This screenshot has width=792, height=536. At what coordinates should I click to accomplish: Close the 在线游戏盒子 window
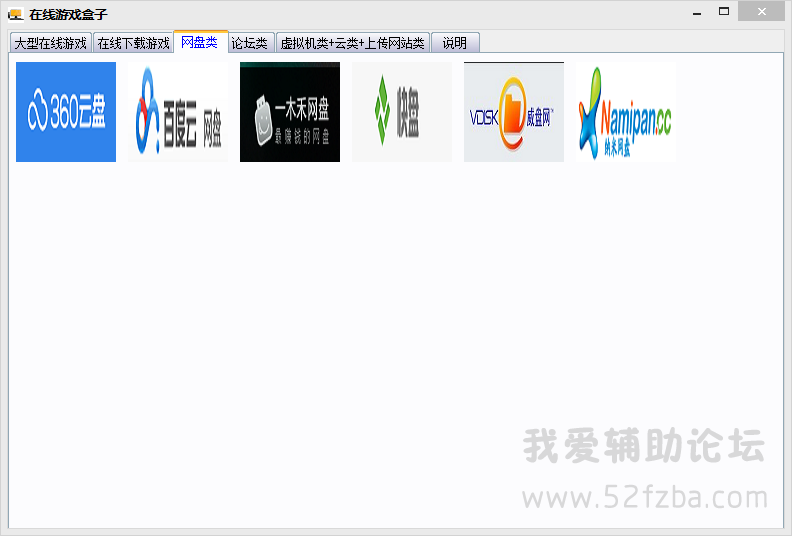pyautogui.click(x=762, y=11)
